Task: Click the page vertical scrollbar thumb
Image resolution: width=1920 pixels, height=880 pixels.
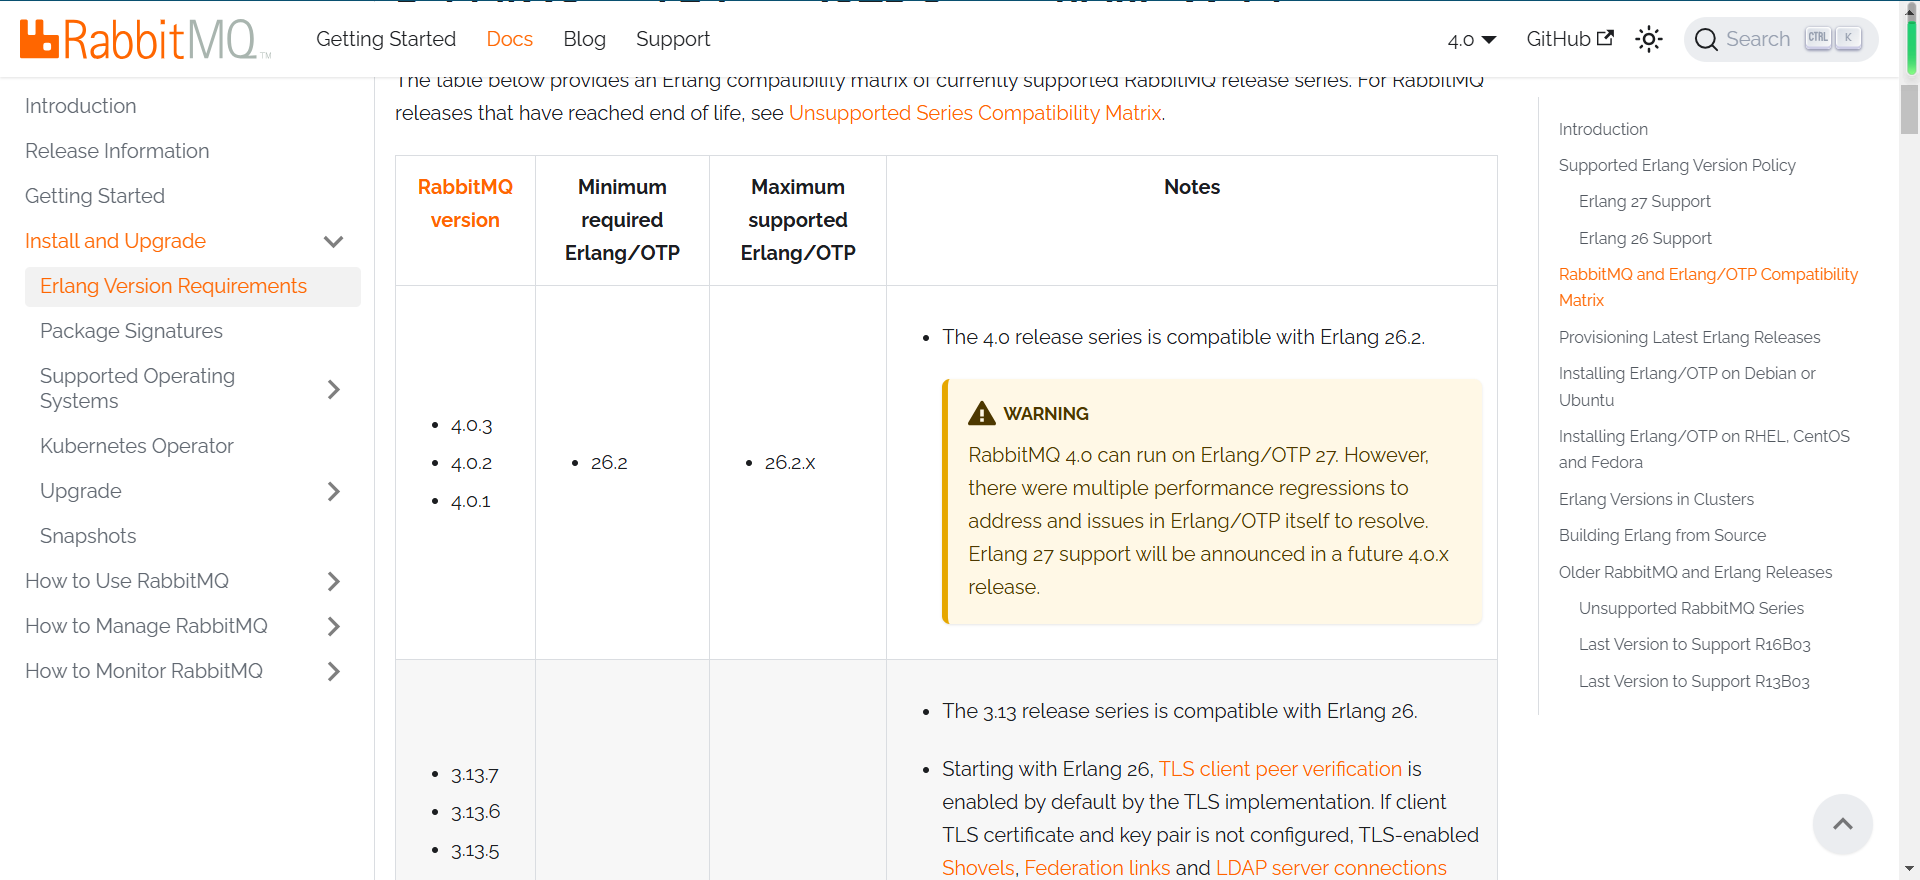Action: pos(1909,108)
